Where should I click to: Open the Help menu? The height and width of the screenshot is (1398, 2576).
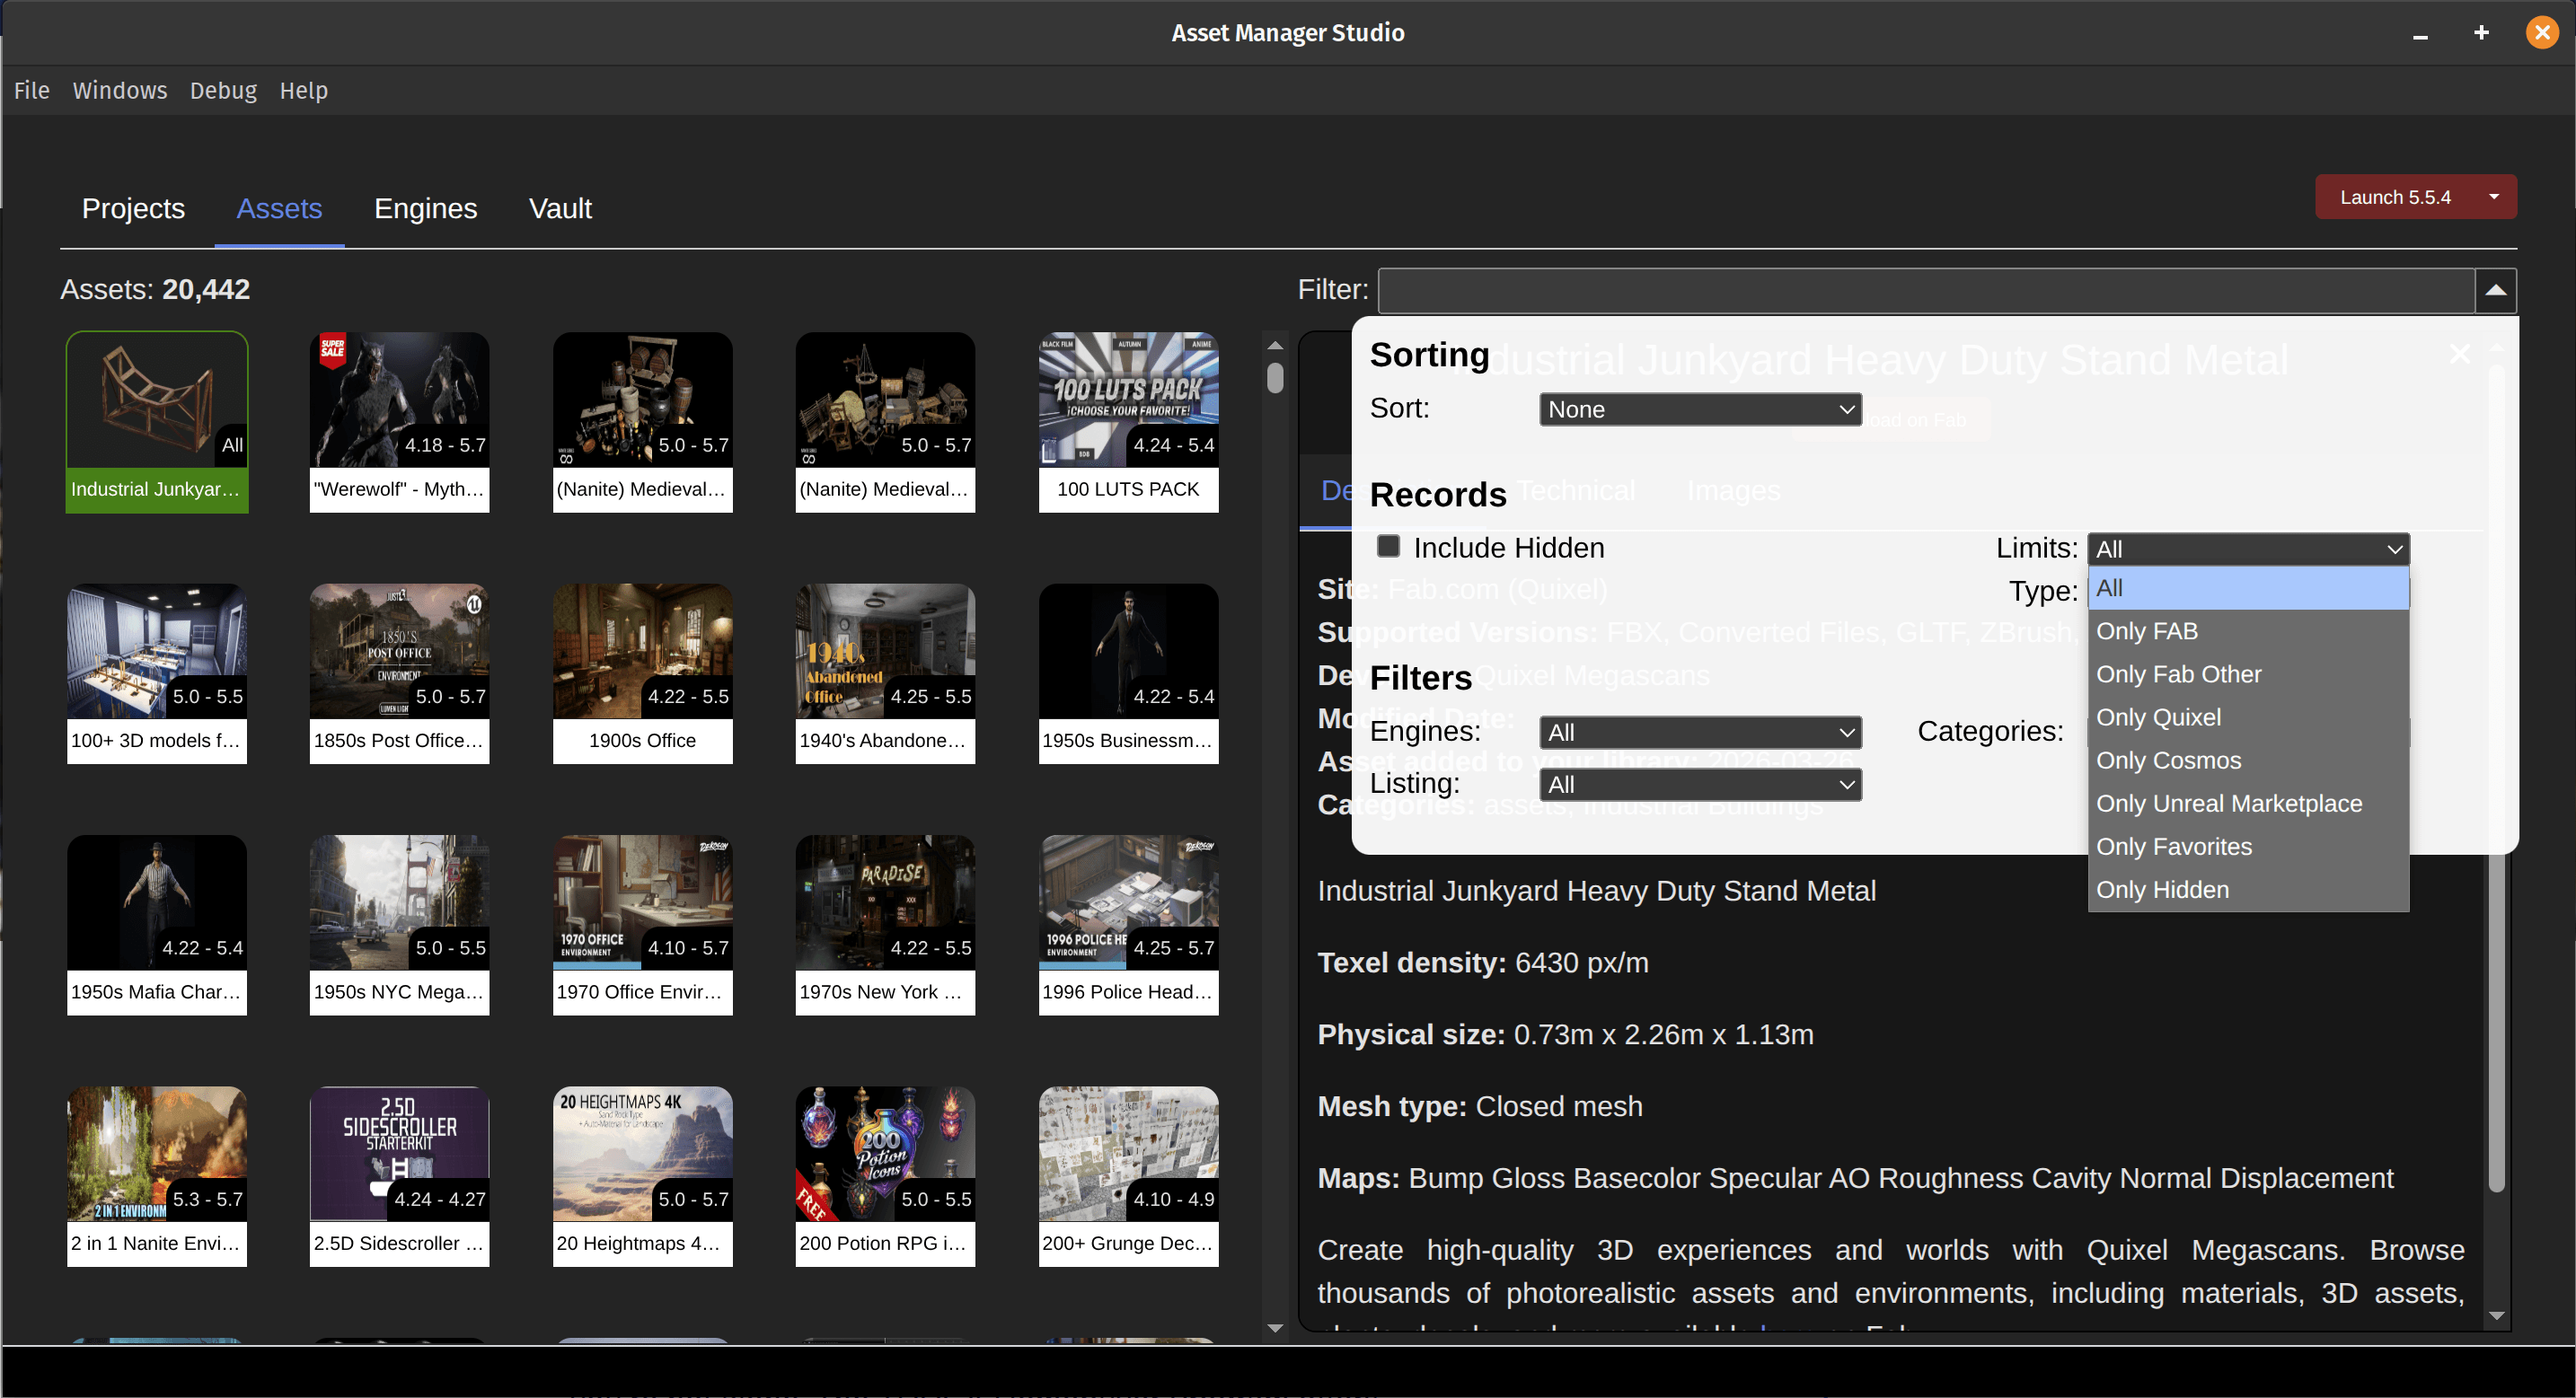pos(303,91)
